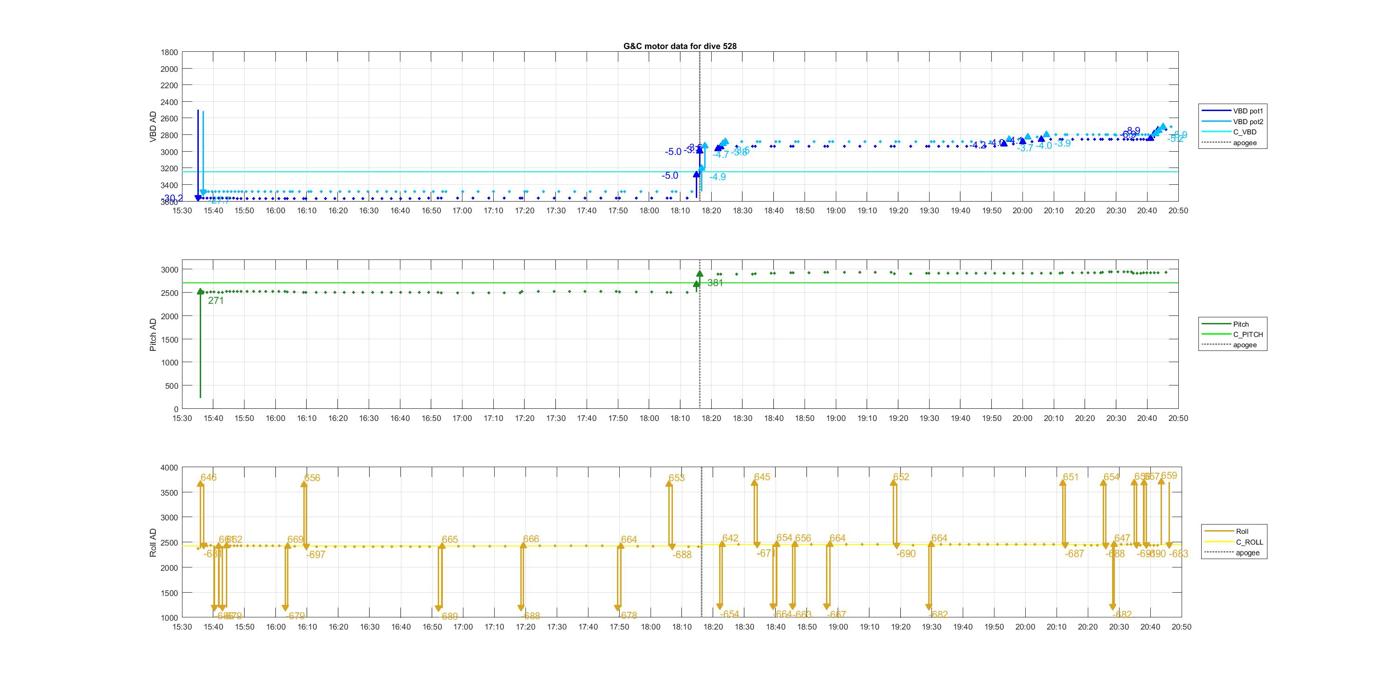Viewport: 1400px width, 693px height.
Task: Click the "-683" roll annotation
Action: click(1179, 553)
